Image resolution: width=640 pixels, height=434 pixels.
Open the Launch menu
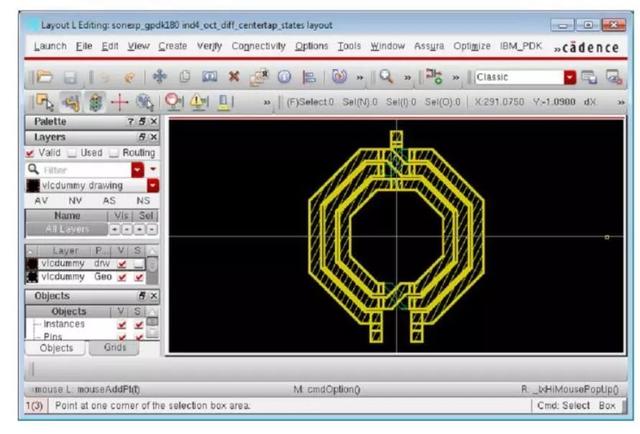tap(50, 46)
